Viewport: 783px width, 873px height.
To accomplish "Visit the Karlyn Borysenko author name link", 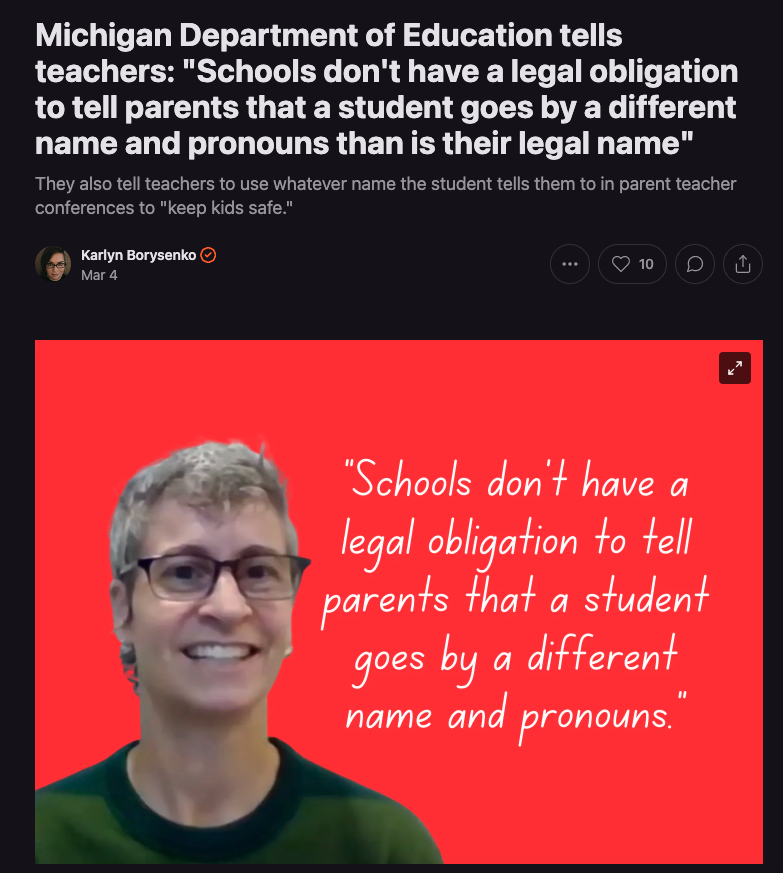I will coord(138,255).
